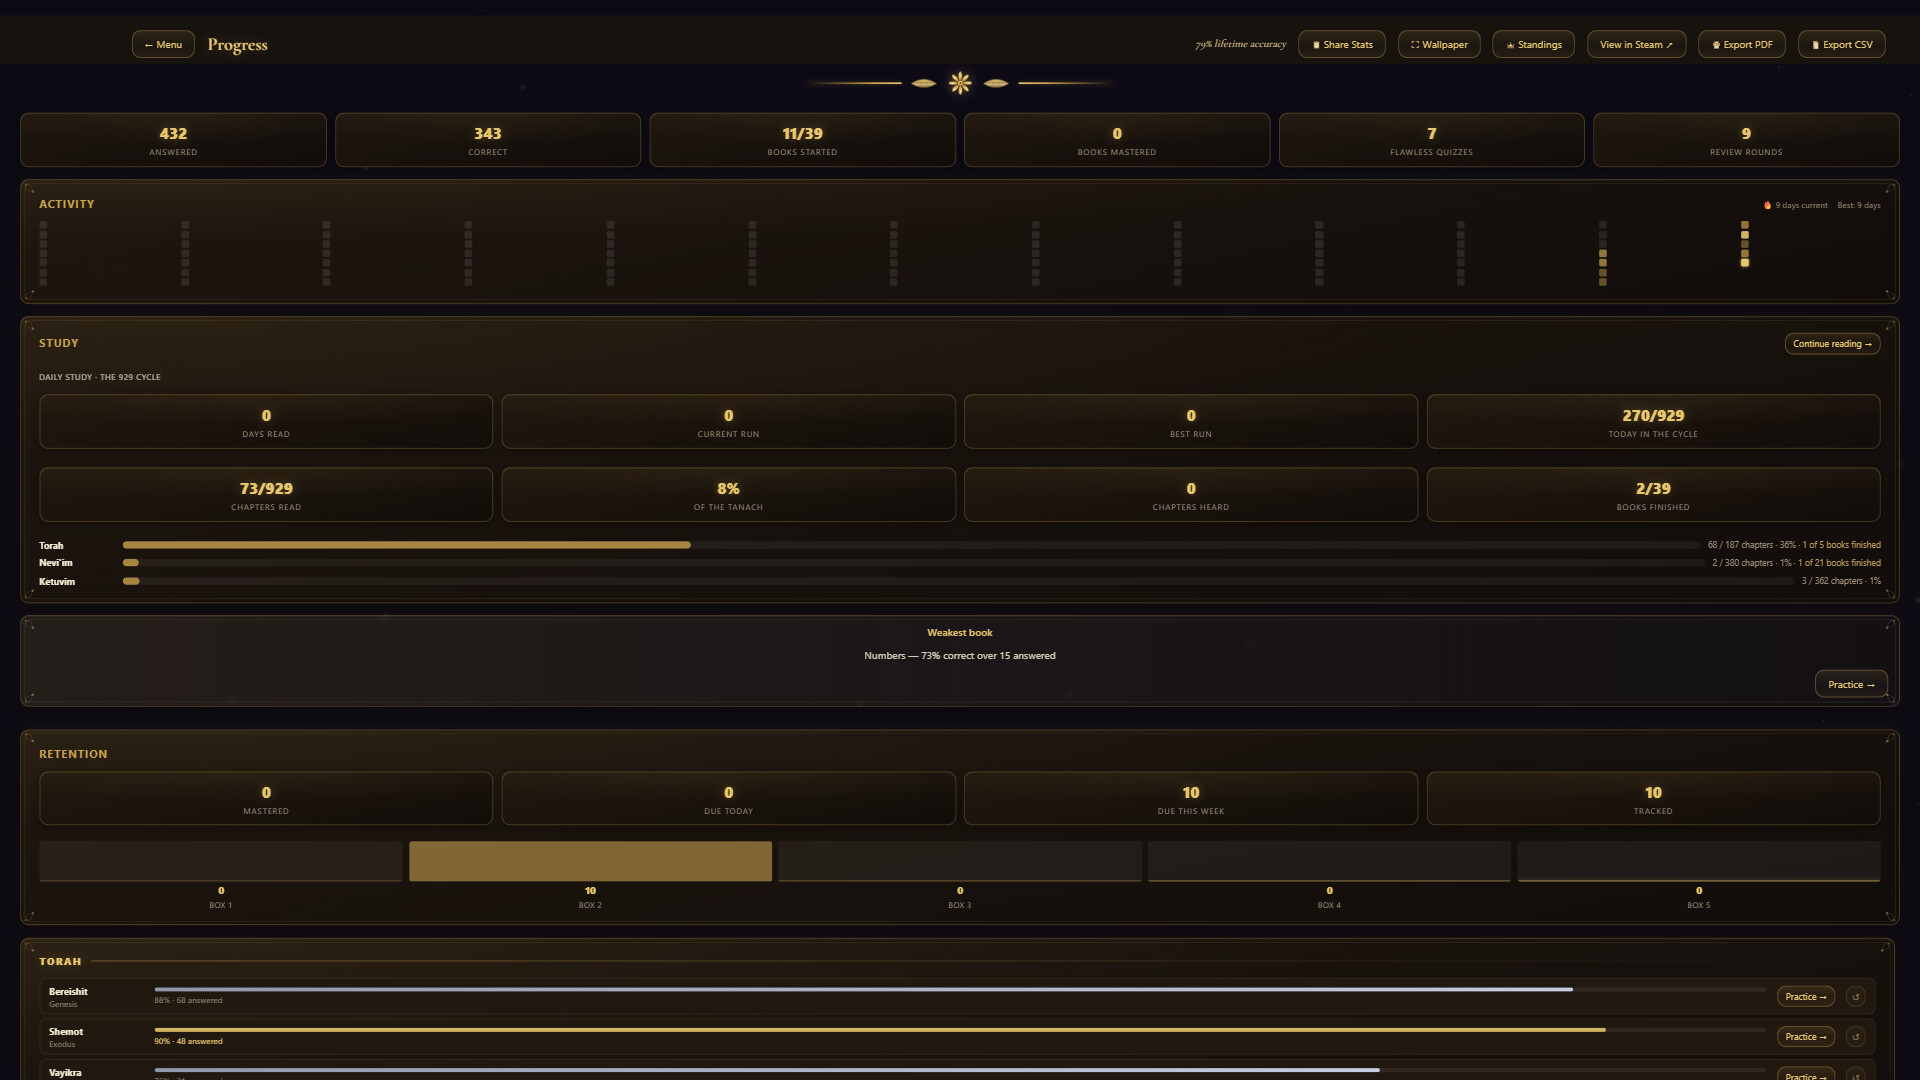The height and width of the screenshot is (1080, 1920).
Task: Select the 9 days current streak label
Action: click(x=1795, y=205)
